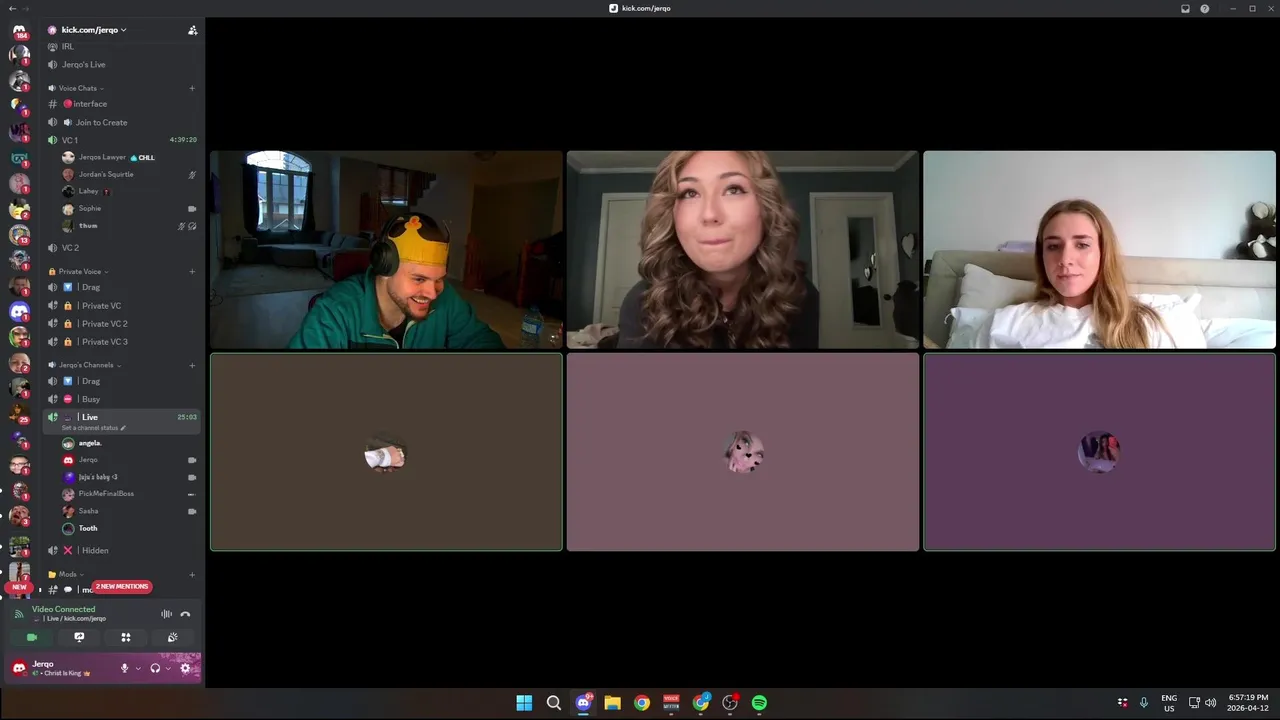Viewport: 1280px width, 720px height.
Task: Open the IRL channel
Action: [122, 47]
